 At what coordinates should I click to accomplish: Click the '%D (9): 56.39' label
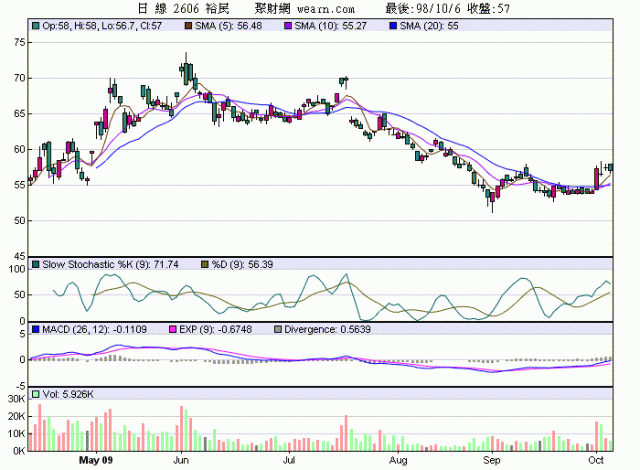[x=242, y=264]
